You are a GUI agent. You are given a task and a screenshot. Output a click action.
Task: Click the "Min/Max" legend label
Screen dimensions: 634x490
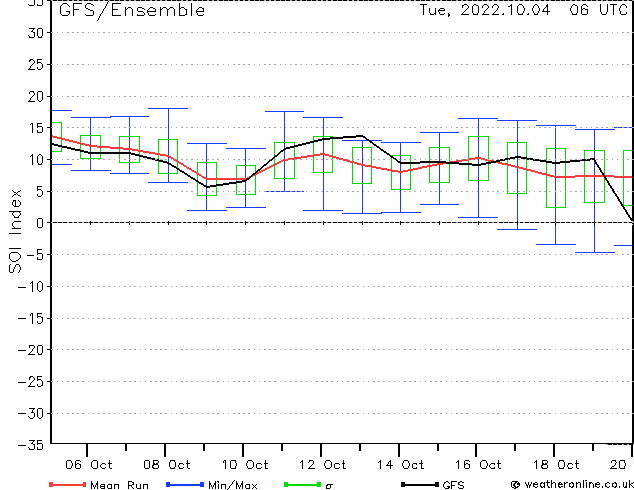pos(232,485)
